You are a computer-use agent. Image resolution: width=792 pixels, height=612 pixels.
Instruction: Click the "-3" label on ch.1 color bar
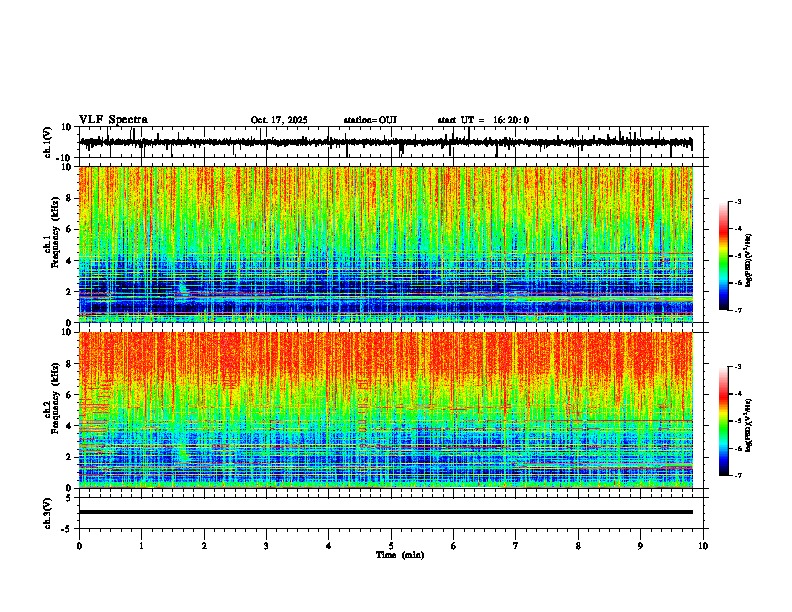point(738,202)
